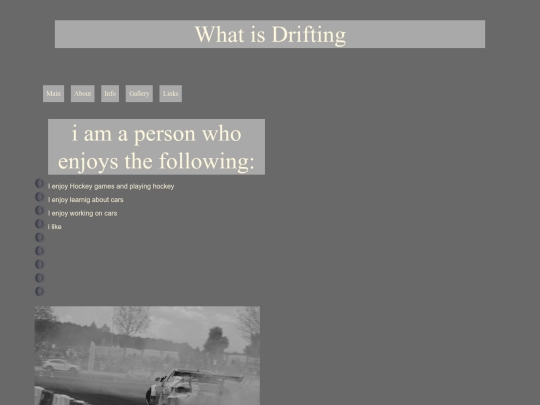Click tire bullet beside 'learnig about cars'
Viewport: 540px width, 405px height.
pos(40,197)
